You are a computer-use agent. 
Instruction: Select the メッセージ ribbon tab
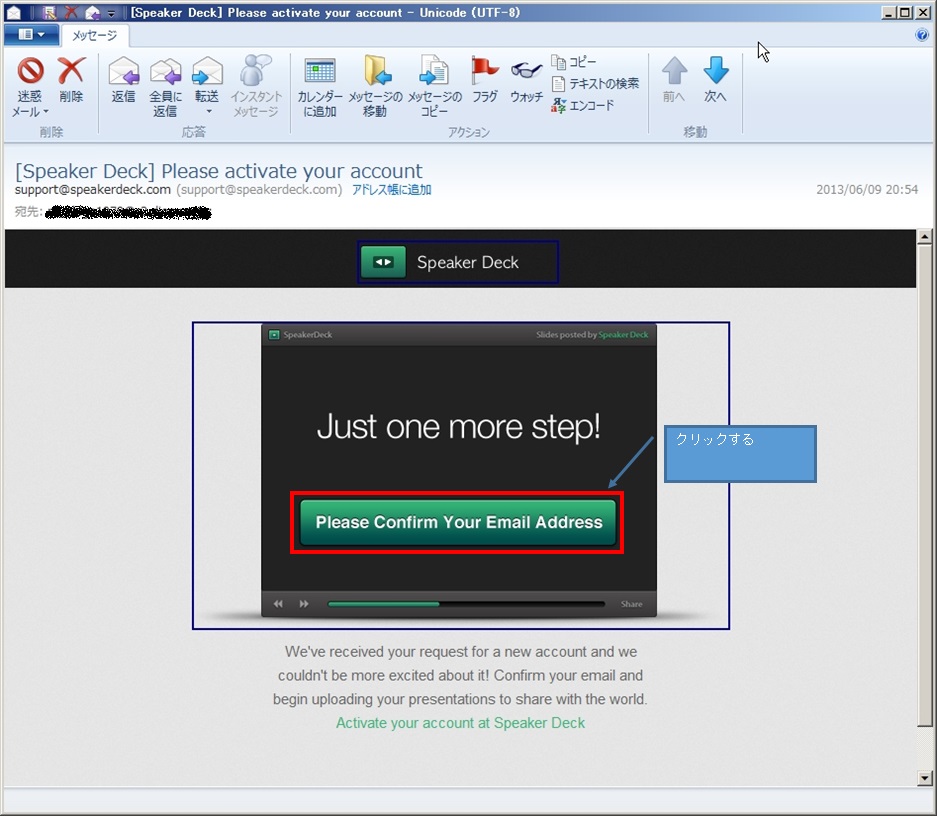[95, 35]
